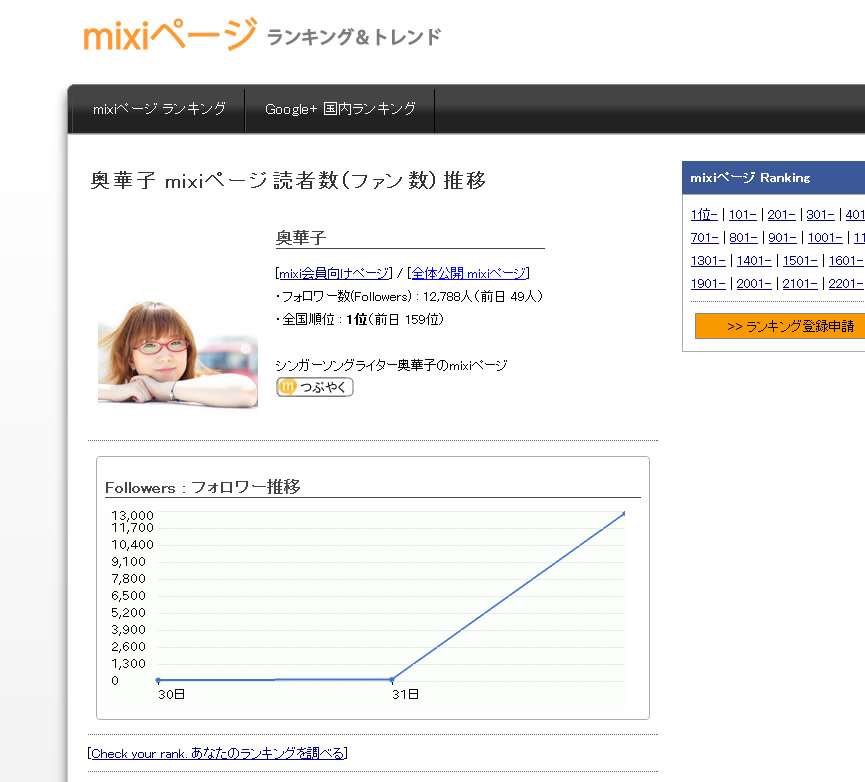This screenshot has width=865, height=782.
Task: Click the mixiページ Ranking sidebar header
Action: pos(773,178)
